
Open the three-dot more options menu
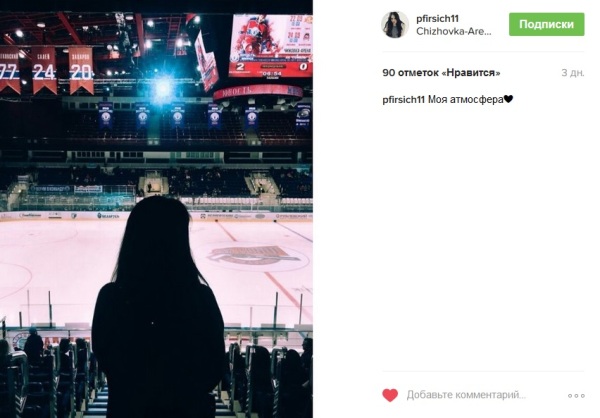click(576, 395)
